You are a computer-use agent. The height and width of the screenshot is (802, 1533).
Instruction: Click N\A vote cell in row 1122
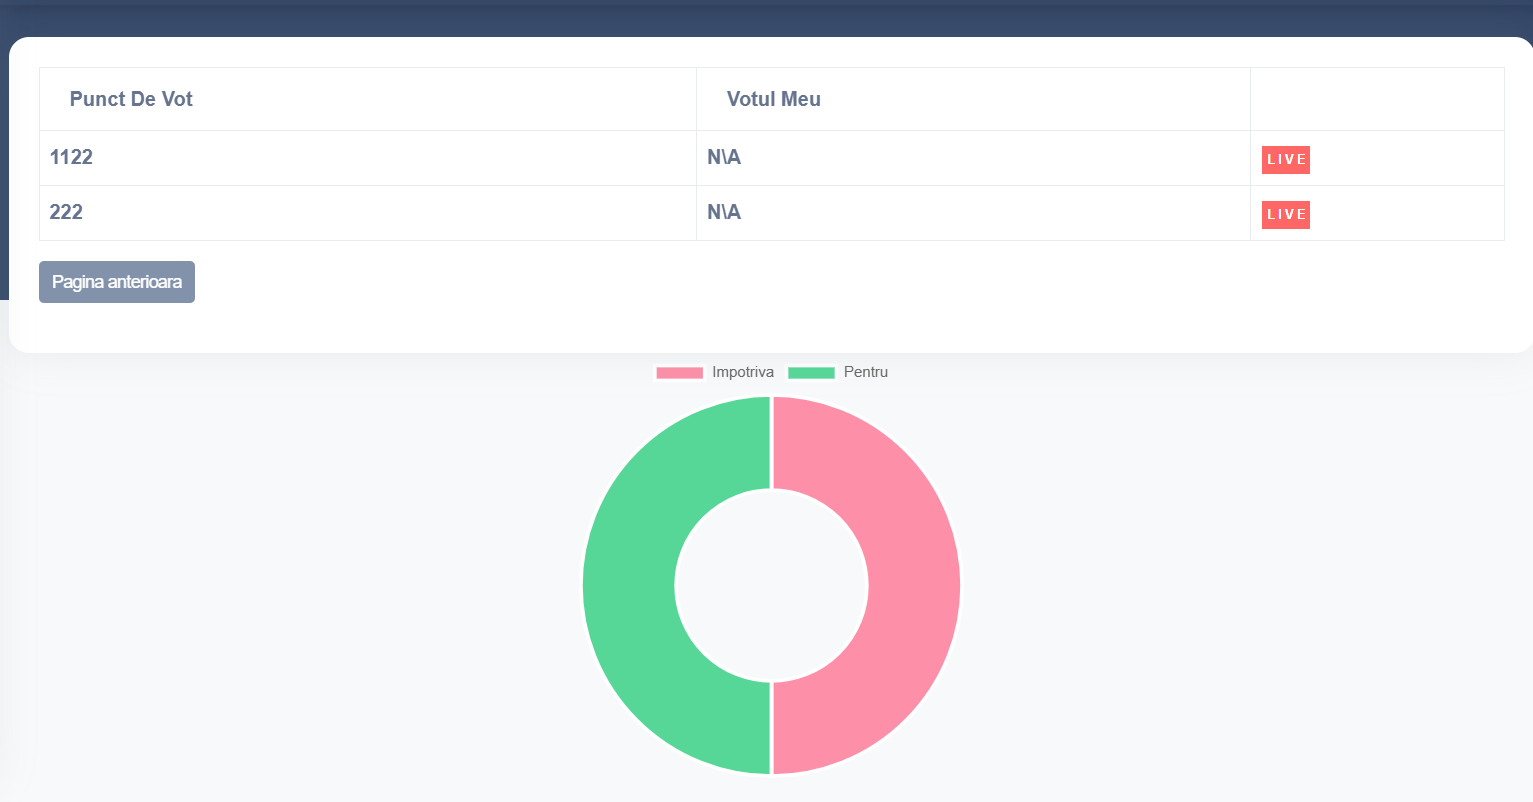[x=973, y=158]
